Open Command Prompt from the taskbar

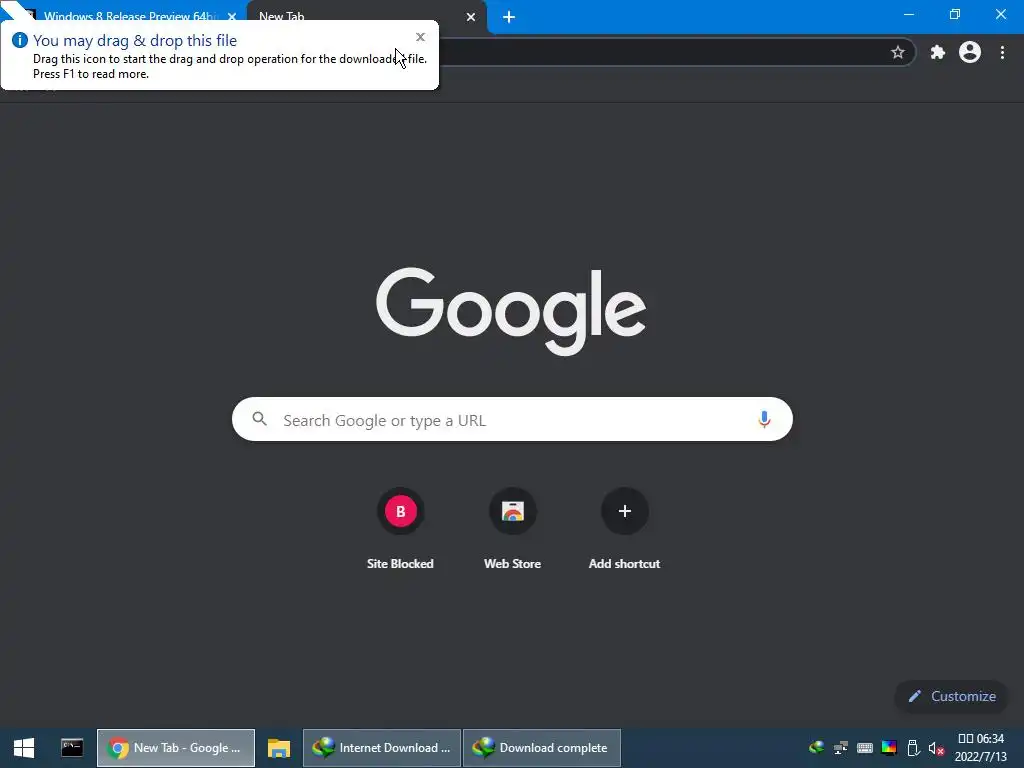[72, 748]
